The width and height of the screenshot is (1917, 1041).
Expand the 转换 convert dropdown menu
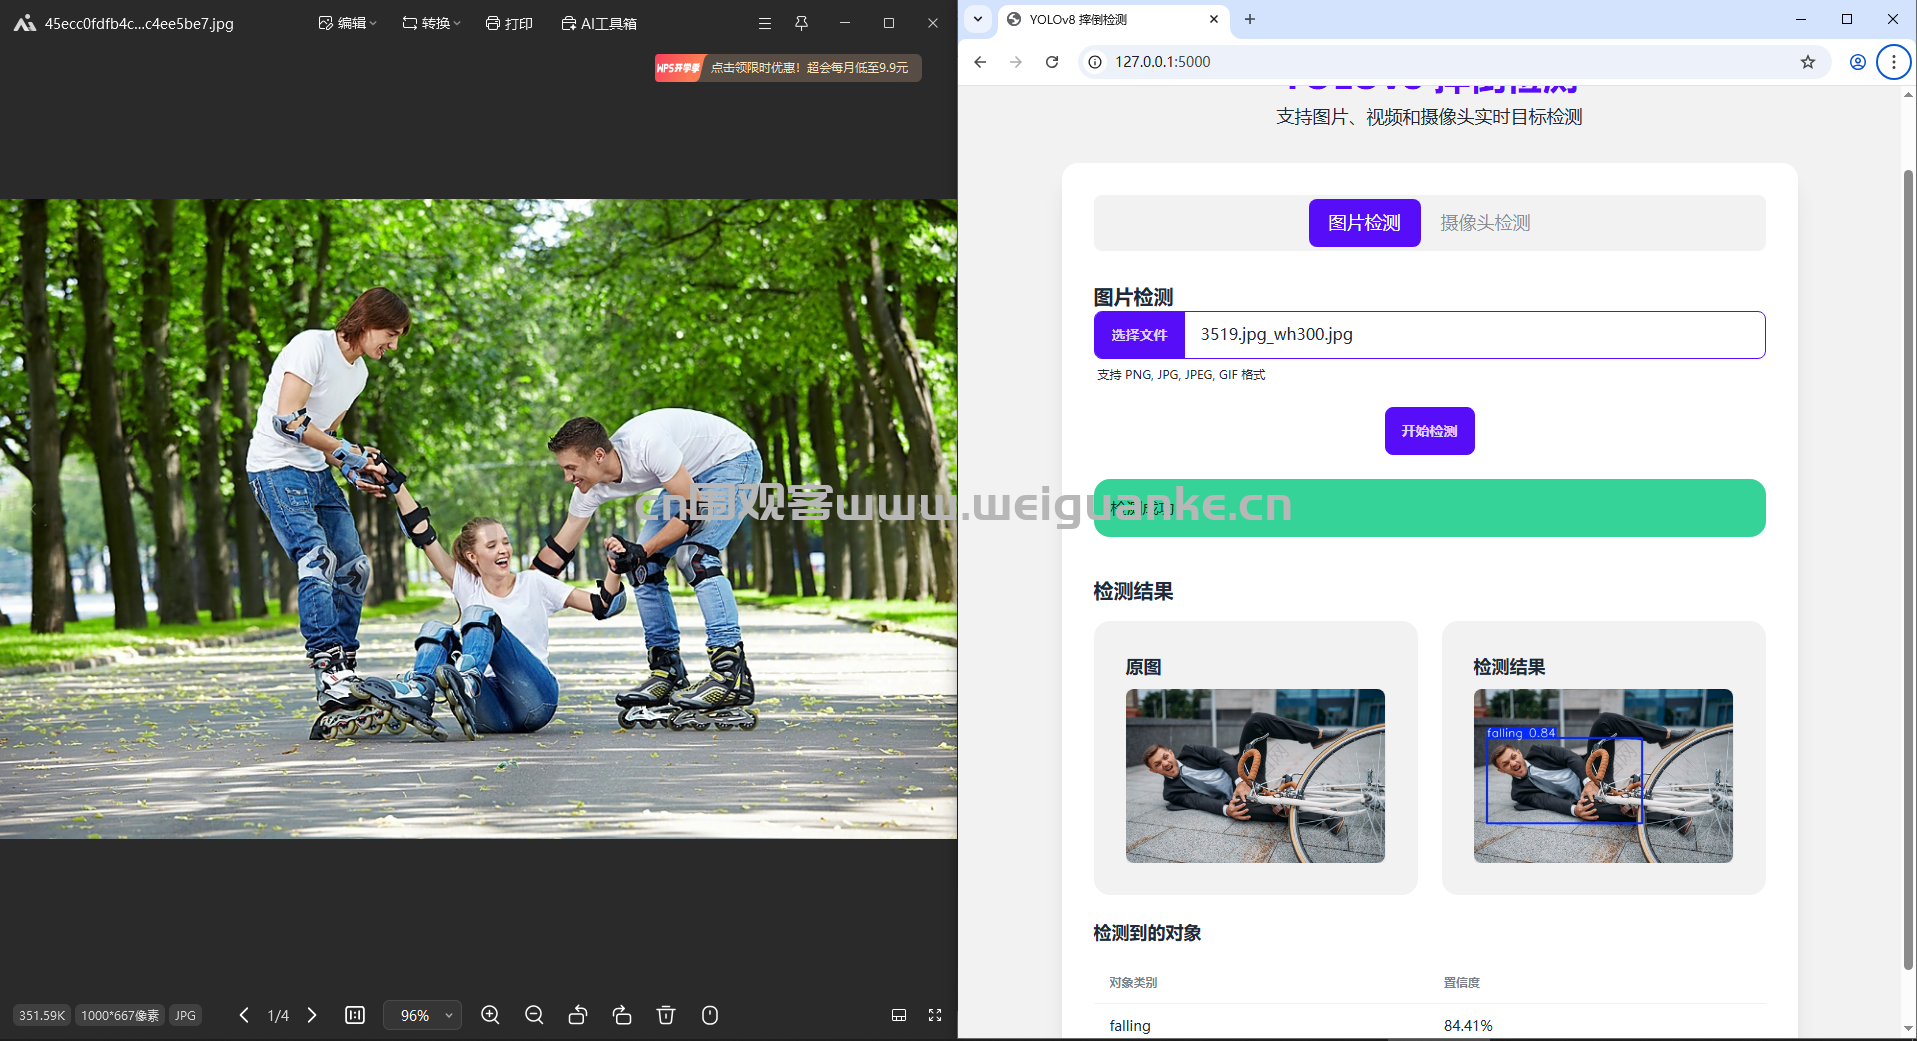point(431,23)
